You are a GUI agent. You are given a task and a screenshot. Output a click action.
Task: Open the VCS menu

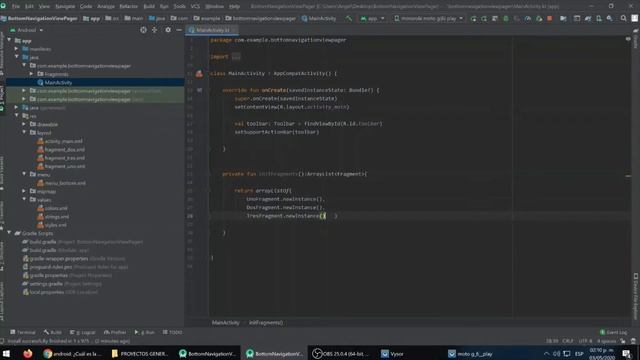[195, 6]
